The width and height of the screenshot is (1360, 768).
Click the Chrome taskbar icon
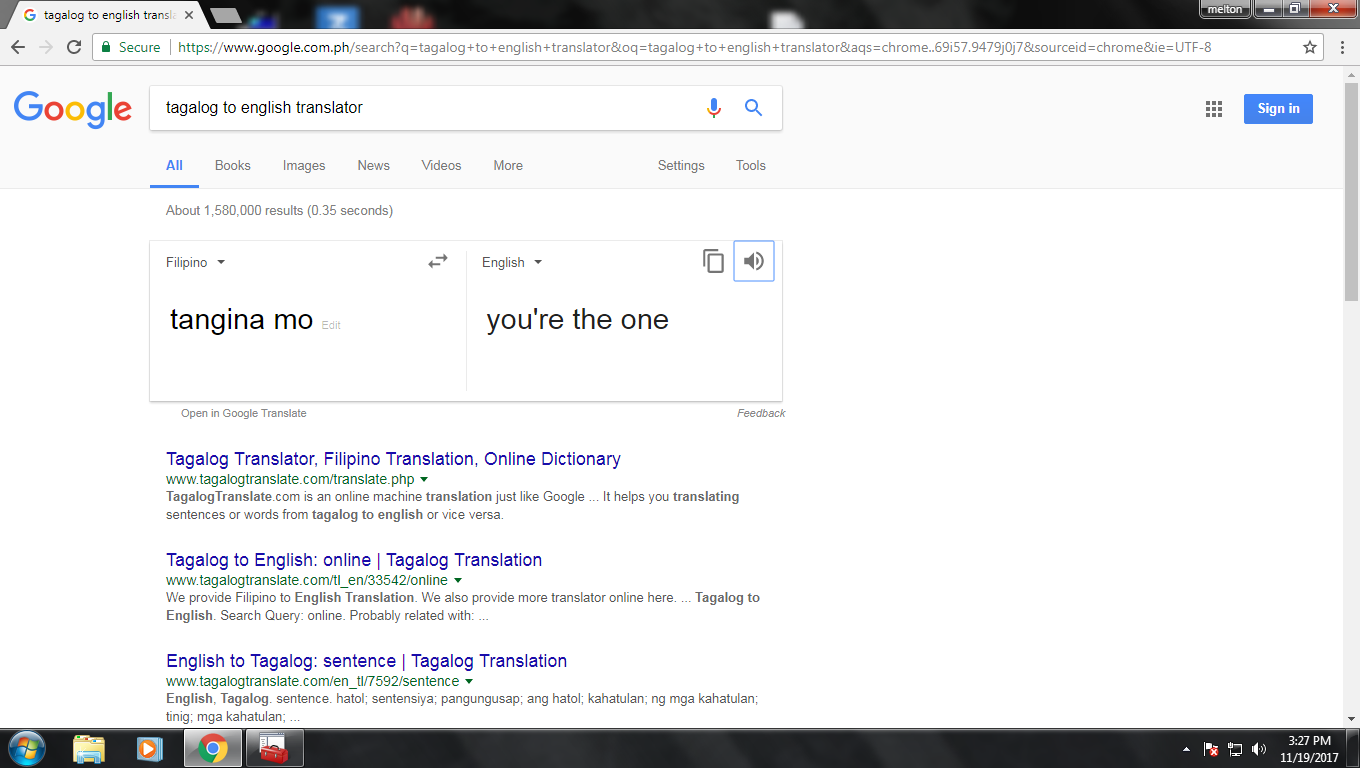pos(212,748)
